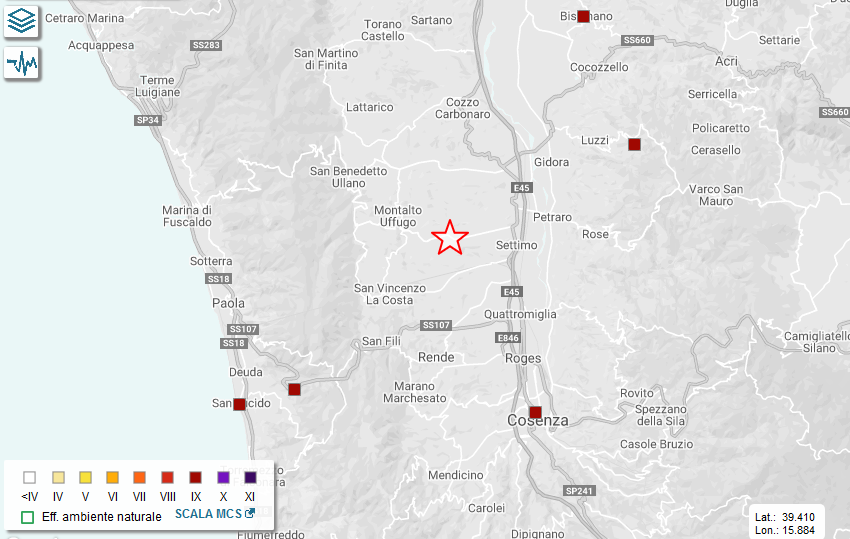Click the Lat/Lon coordinates readout
This screenshot has width=850, height=539.
coord(785,523)
